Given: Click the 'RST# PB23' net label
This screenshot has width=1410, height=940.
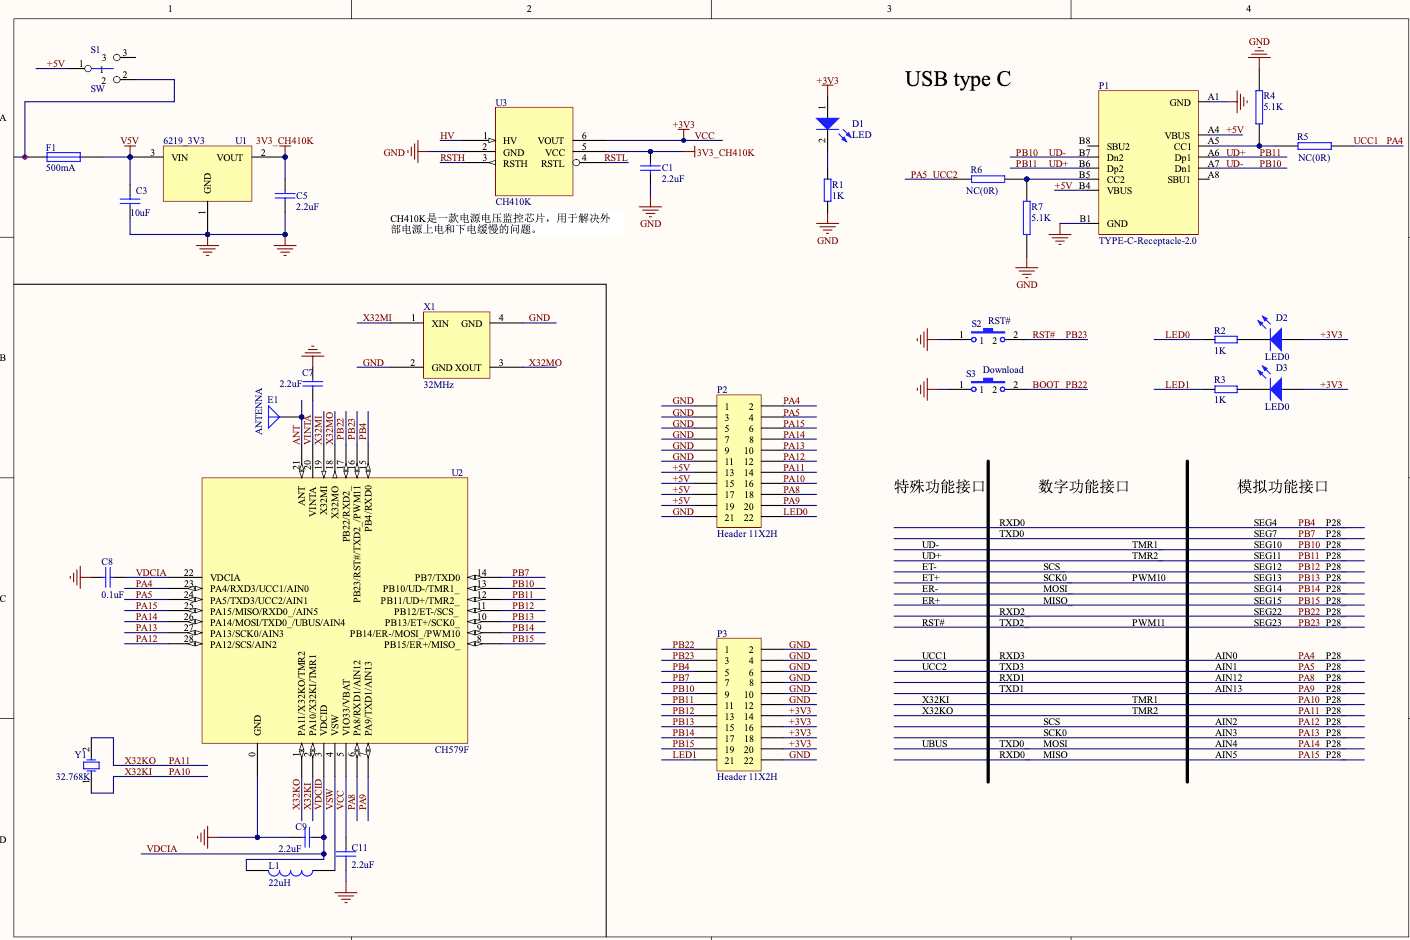Looking at the screenshot, I should click(x=1060, y=335).
